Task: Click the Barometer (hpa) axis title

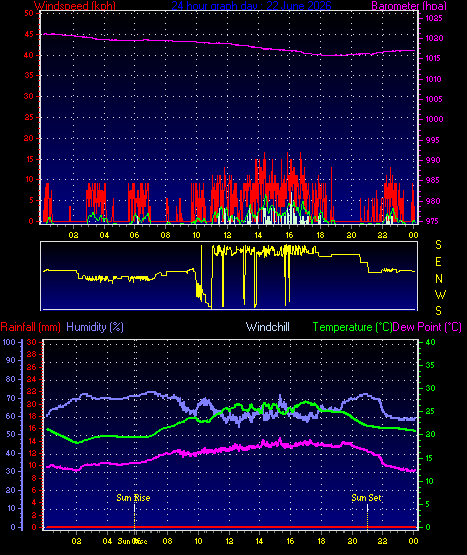Action: tap(409, 6)
